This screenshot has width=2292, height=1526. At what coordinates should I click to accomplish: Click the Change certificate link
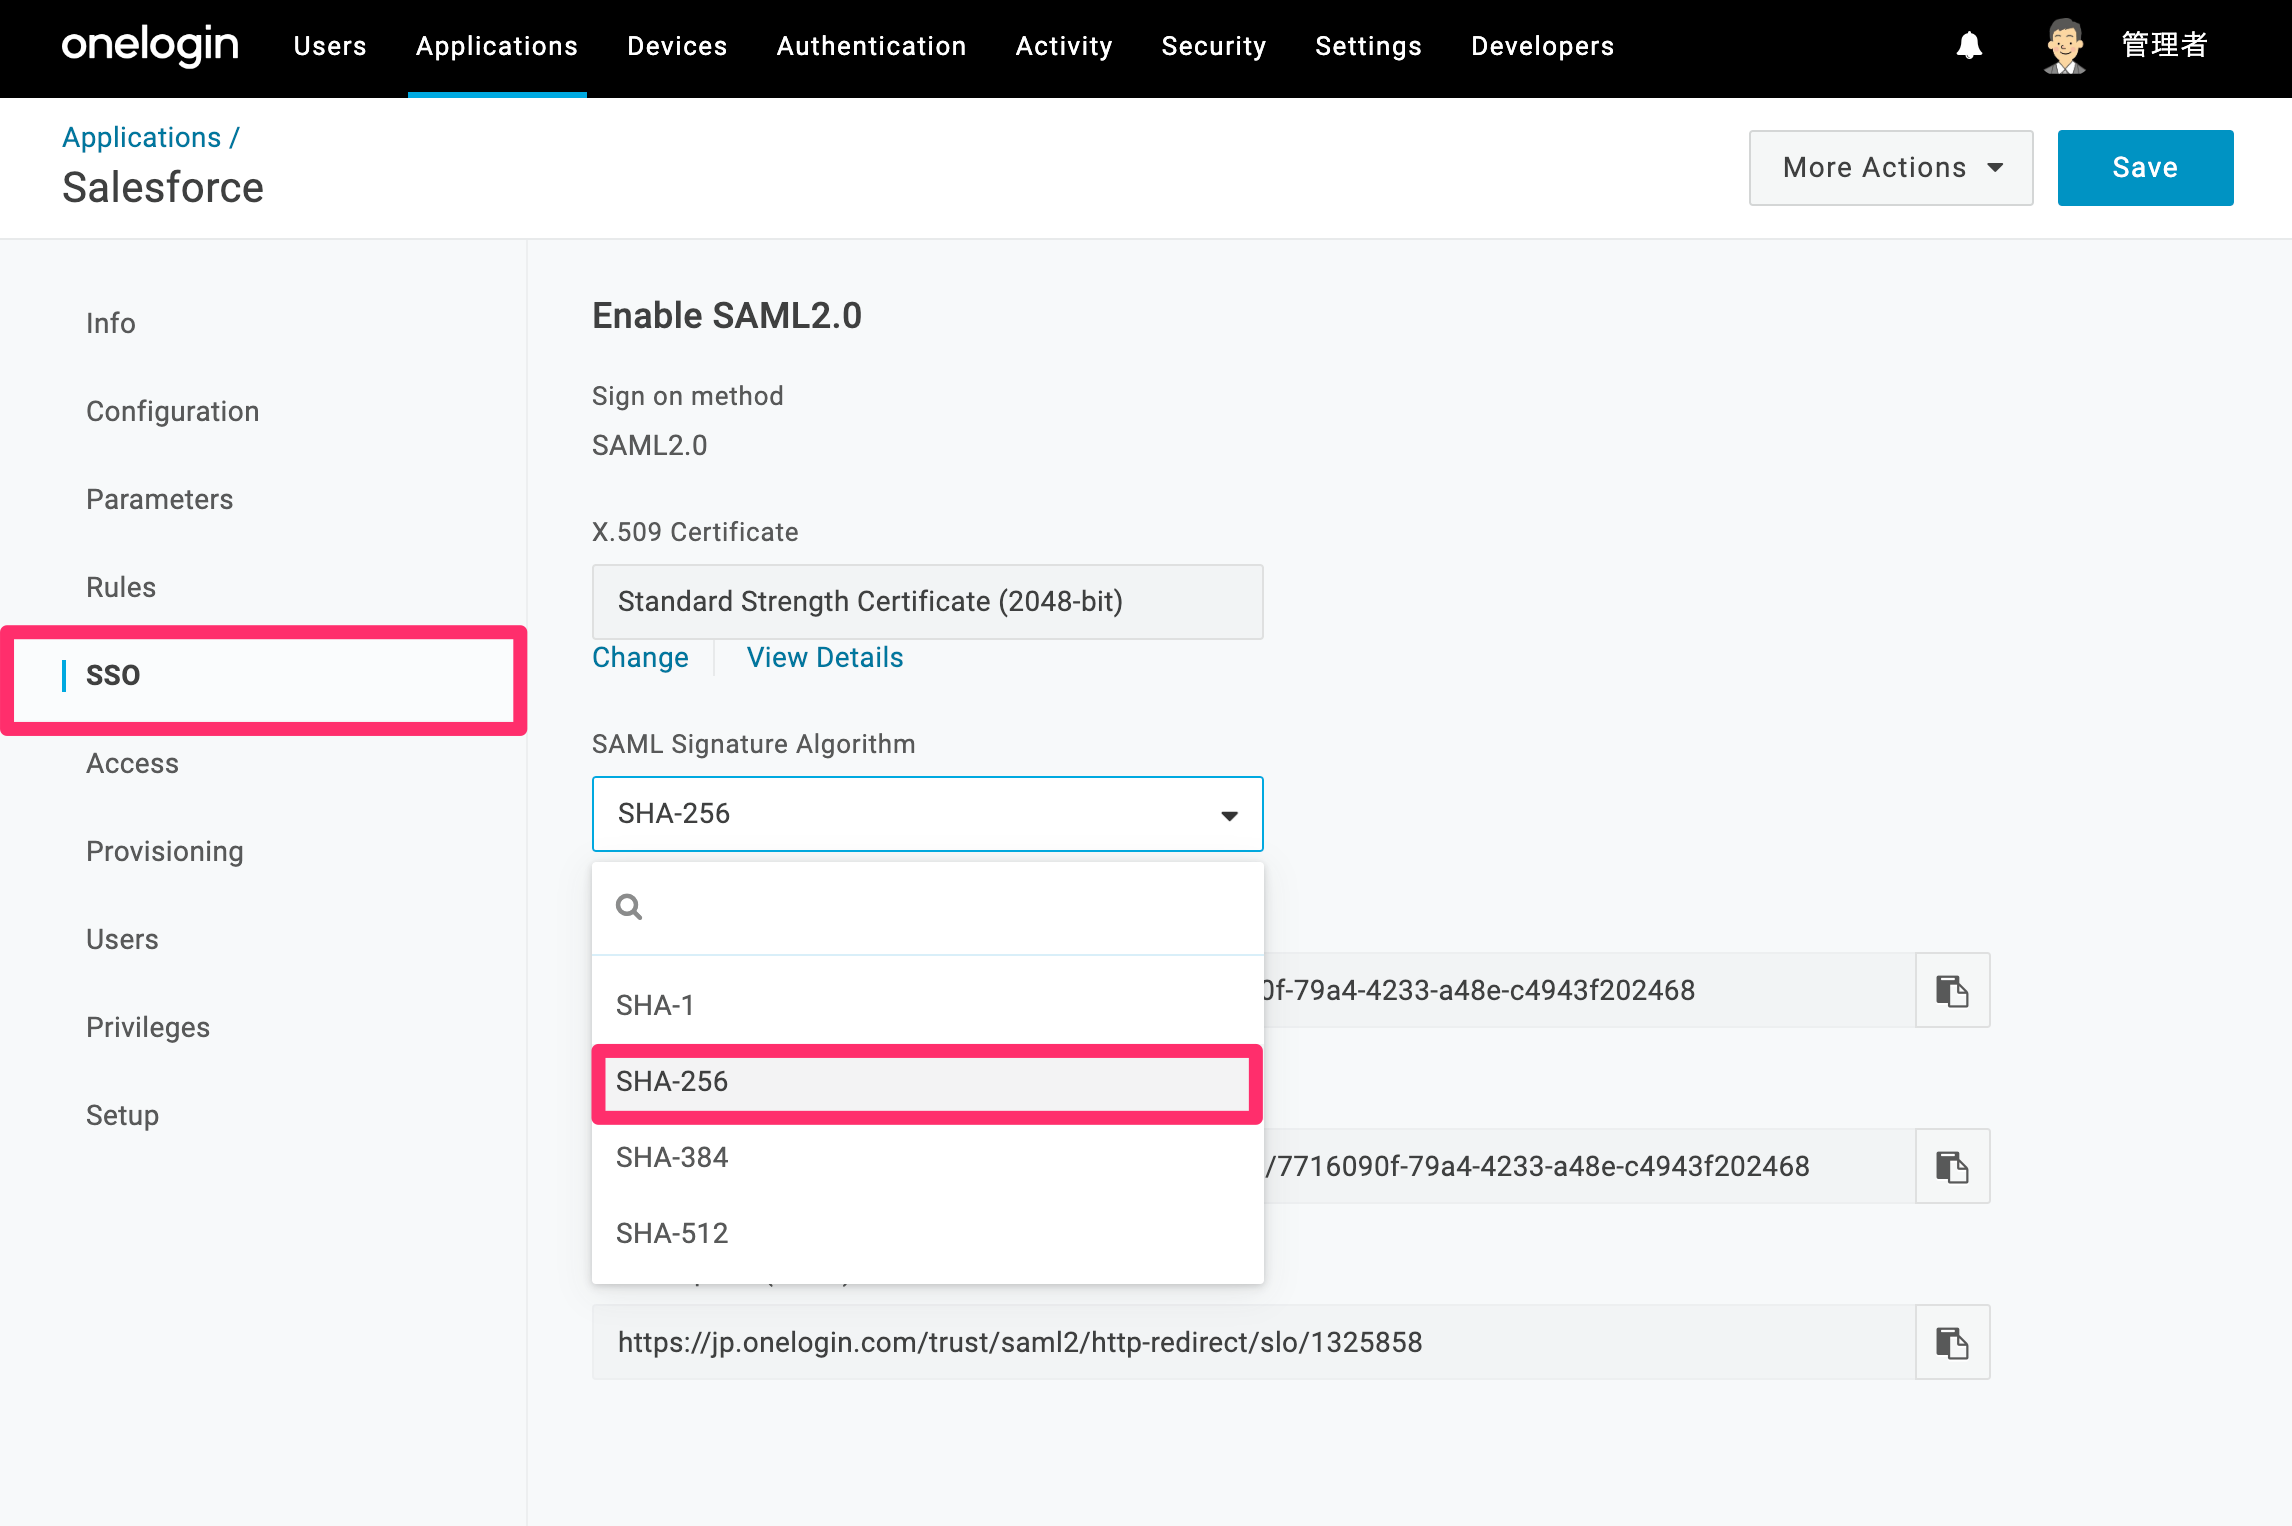point(640,657)
